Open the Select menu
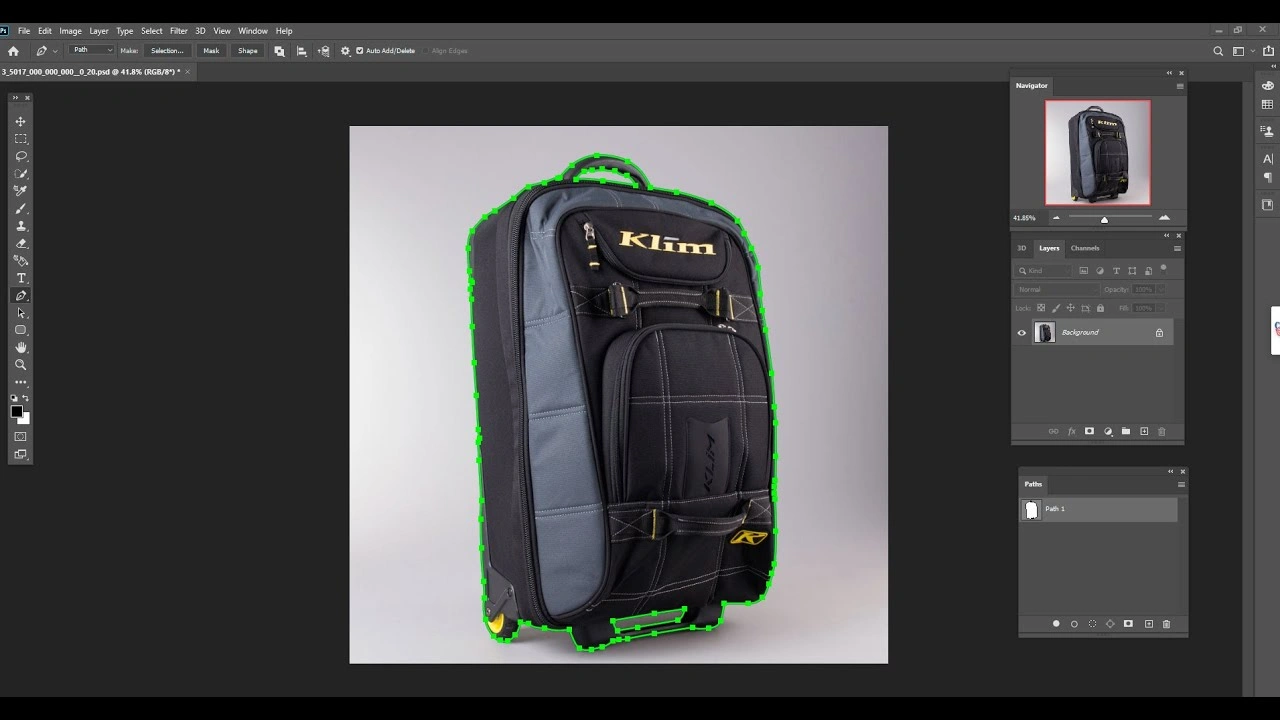1280x720 pixels. pos(151,30)
